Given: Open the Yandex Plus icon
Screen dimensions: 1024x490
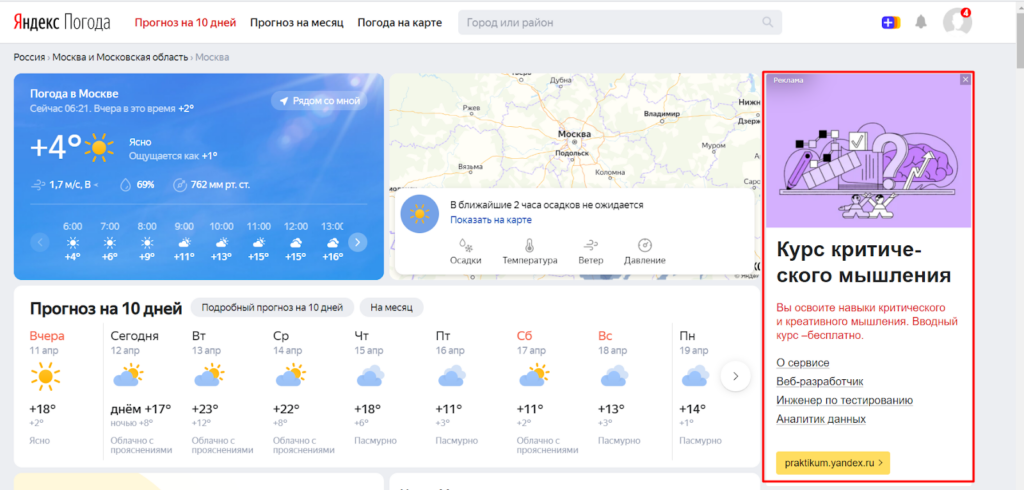Looking at the screenshot, I should (x=890, y=22).
